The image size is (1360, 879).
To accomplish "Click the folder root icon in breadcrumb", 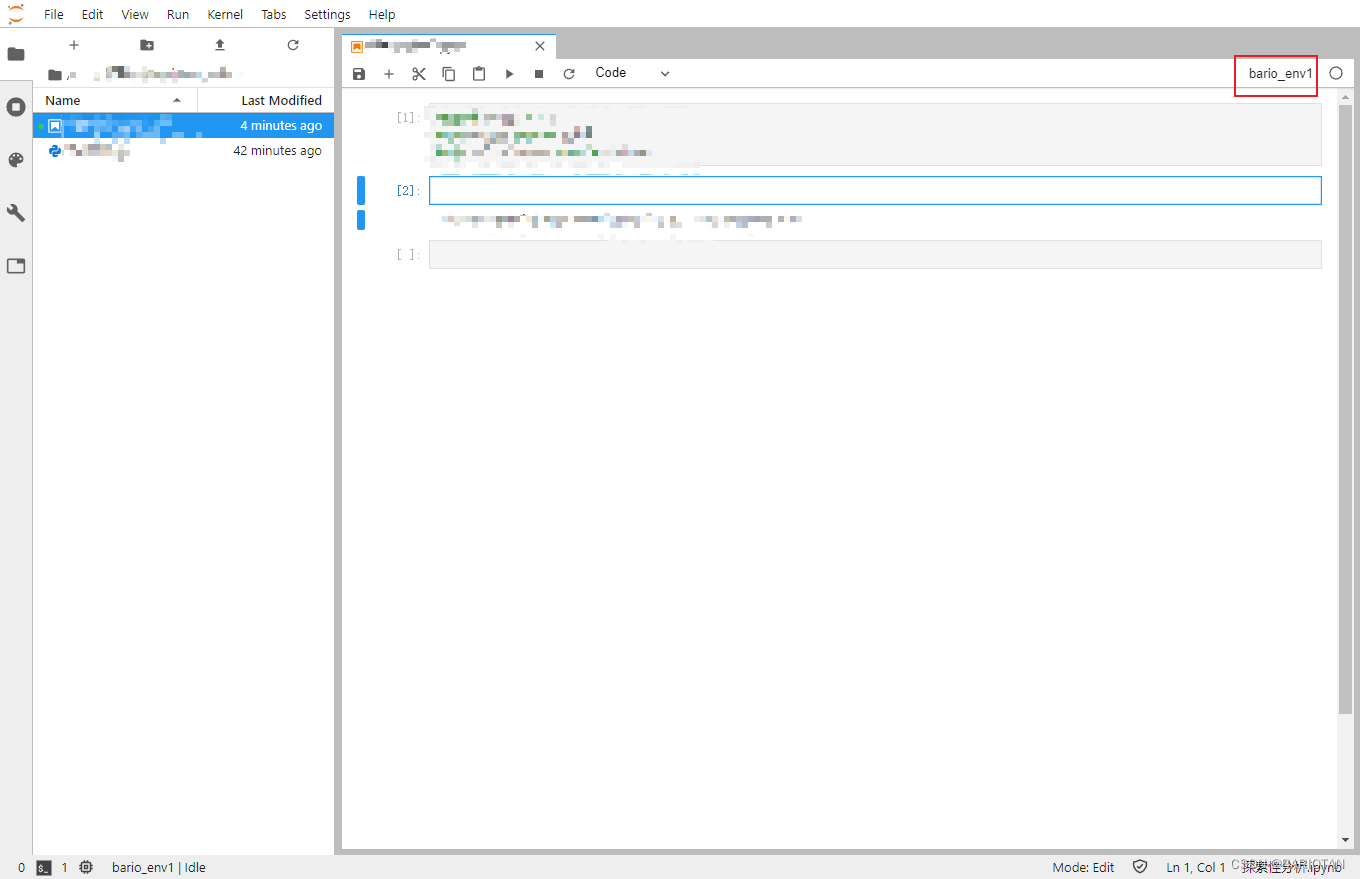I will pos(55,75).
